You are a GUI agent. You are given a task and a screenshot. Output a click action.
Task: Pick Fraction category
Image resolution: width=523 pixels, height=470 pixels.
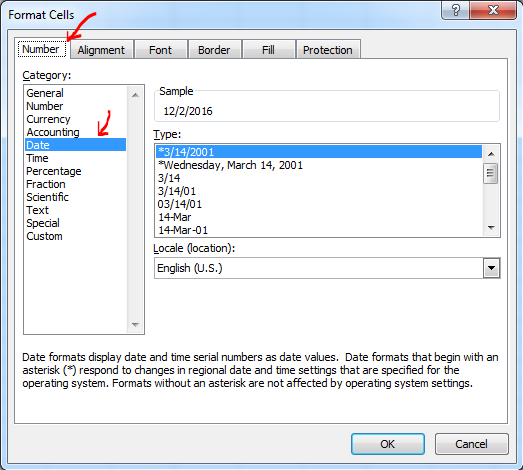click(x=76, y=184)
